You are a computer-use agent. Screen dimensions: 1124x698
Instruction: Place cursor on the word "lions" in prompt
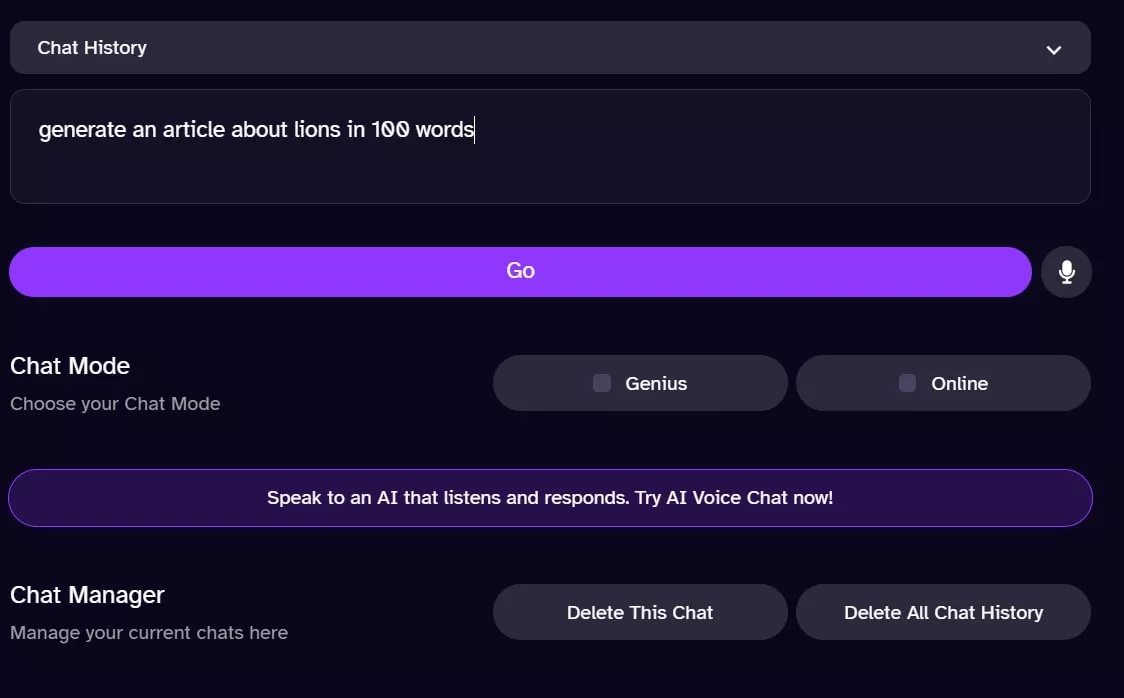point(317,129)
